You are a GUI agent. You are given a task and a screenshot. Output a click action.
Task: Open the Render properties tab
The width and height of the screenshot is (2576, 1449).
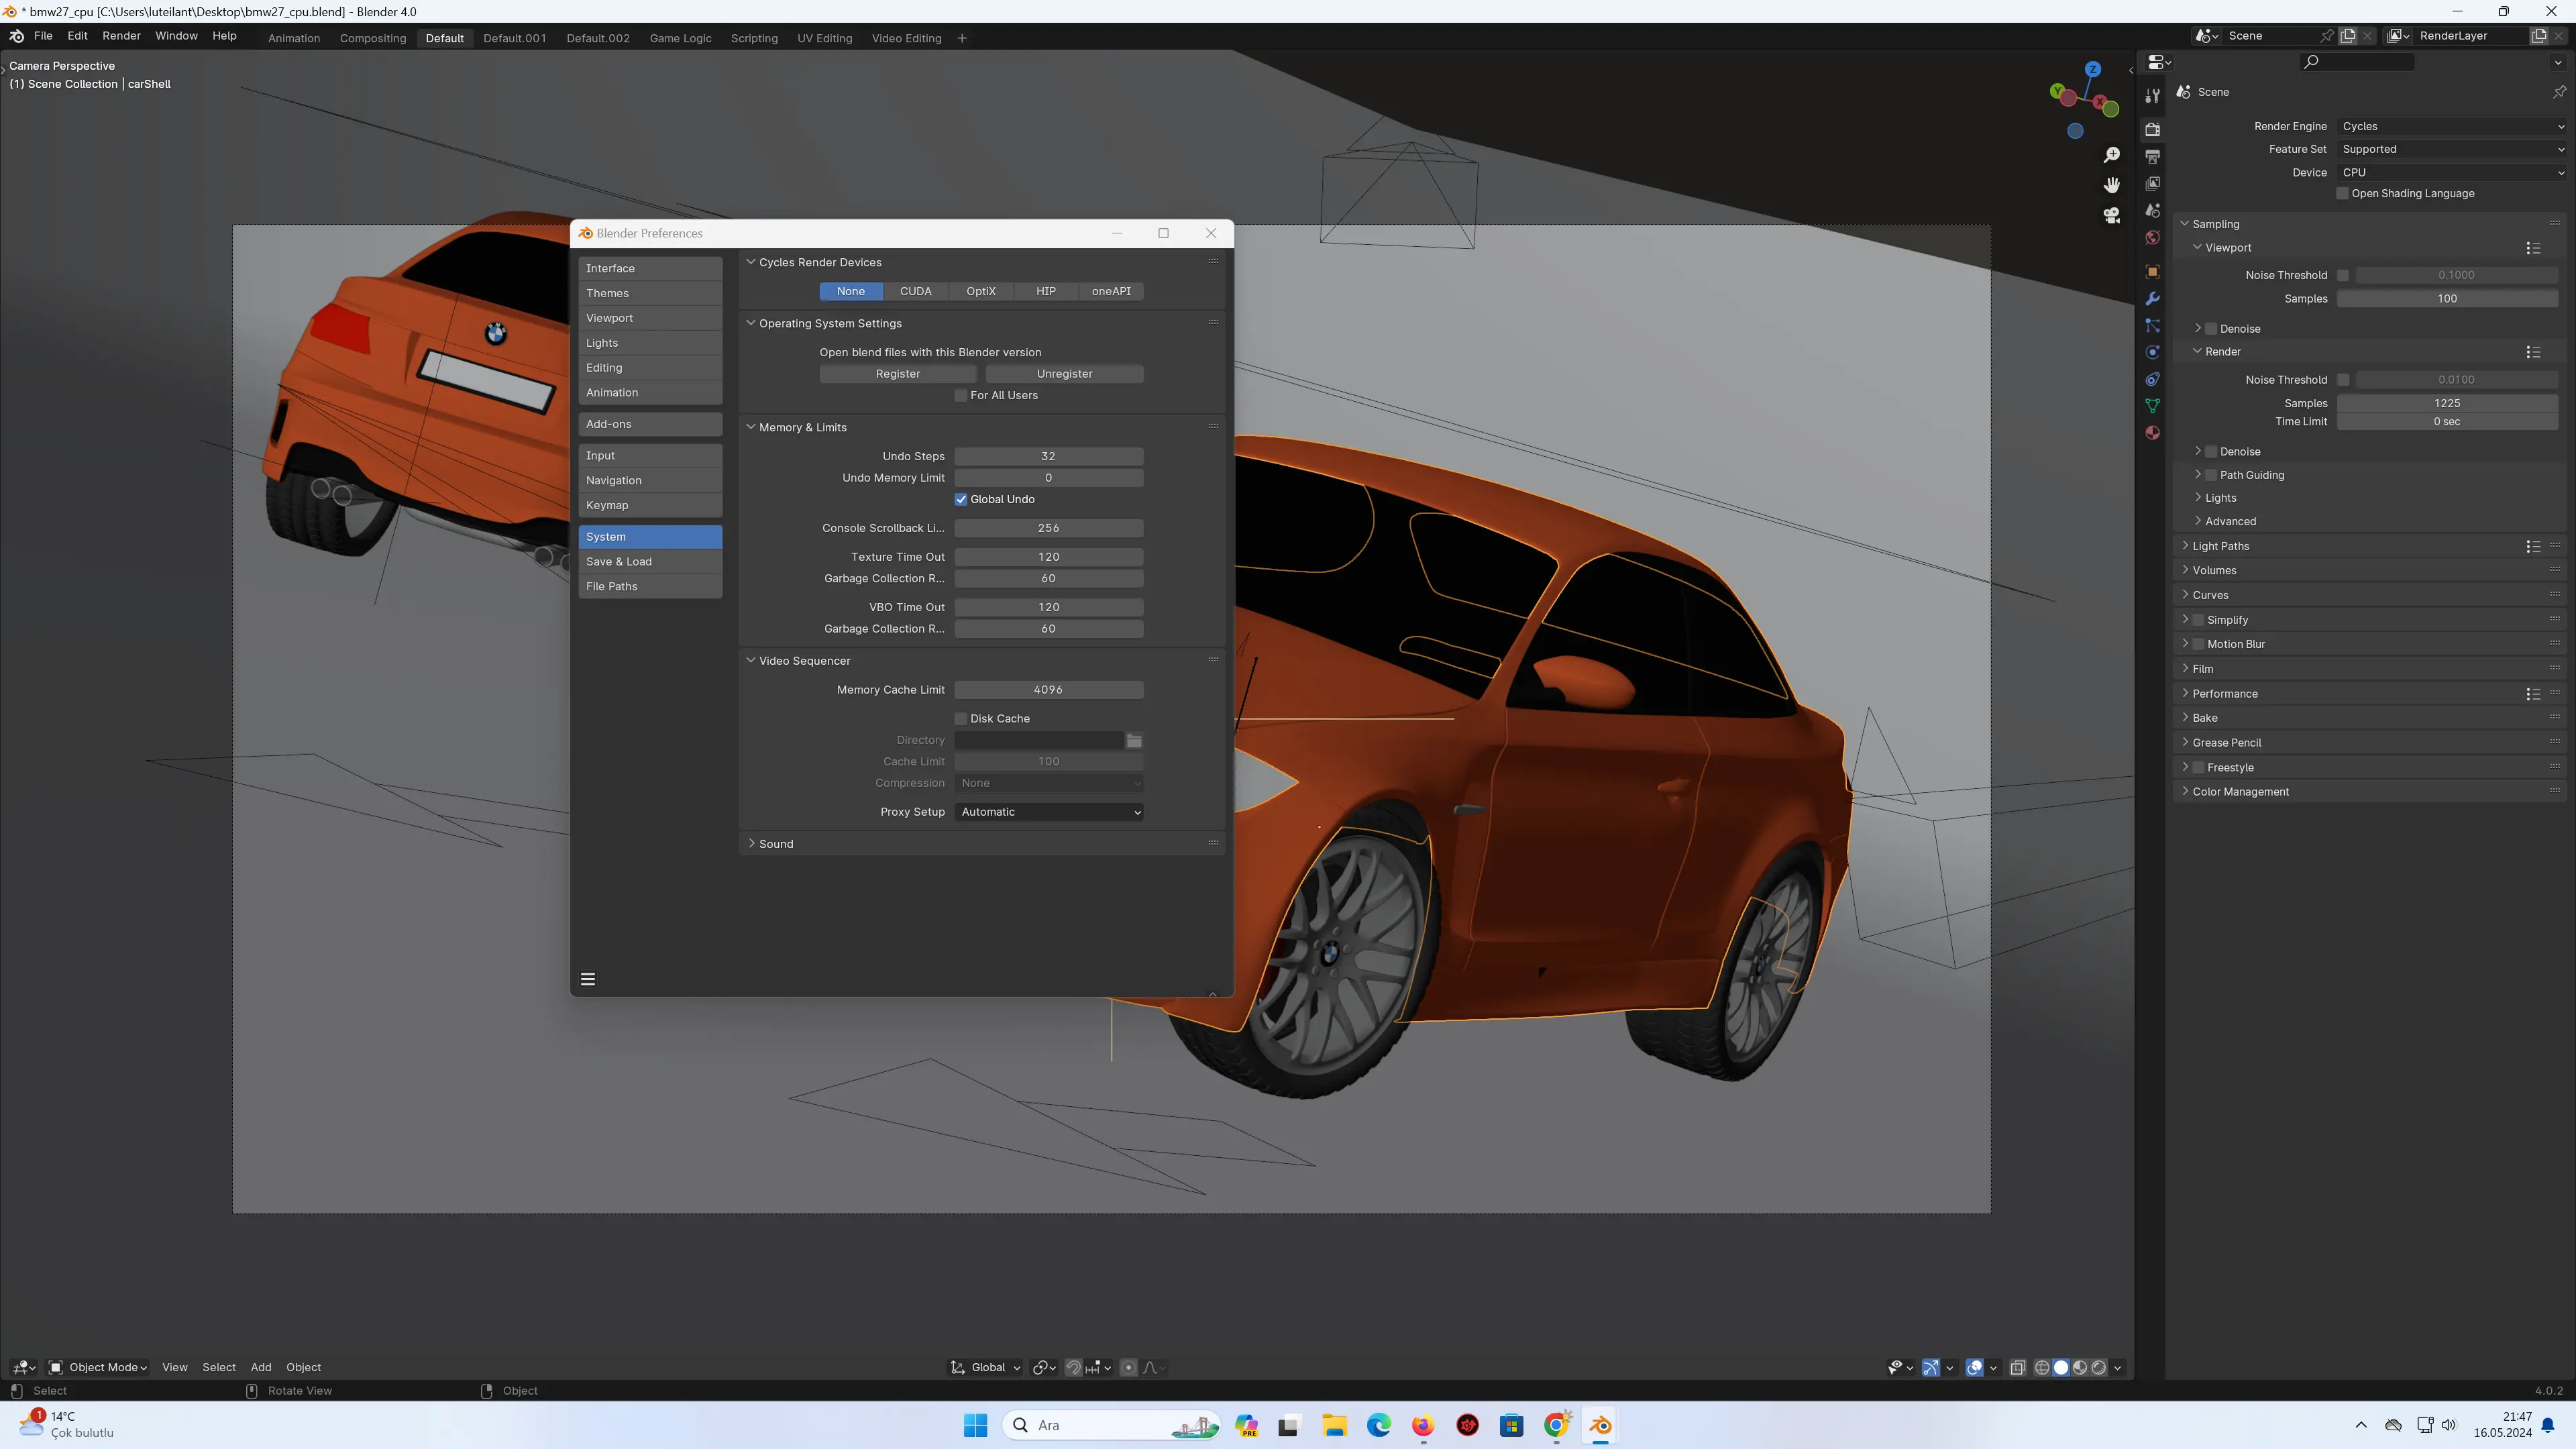[x=2152, y=129]
